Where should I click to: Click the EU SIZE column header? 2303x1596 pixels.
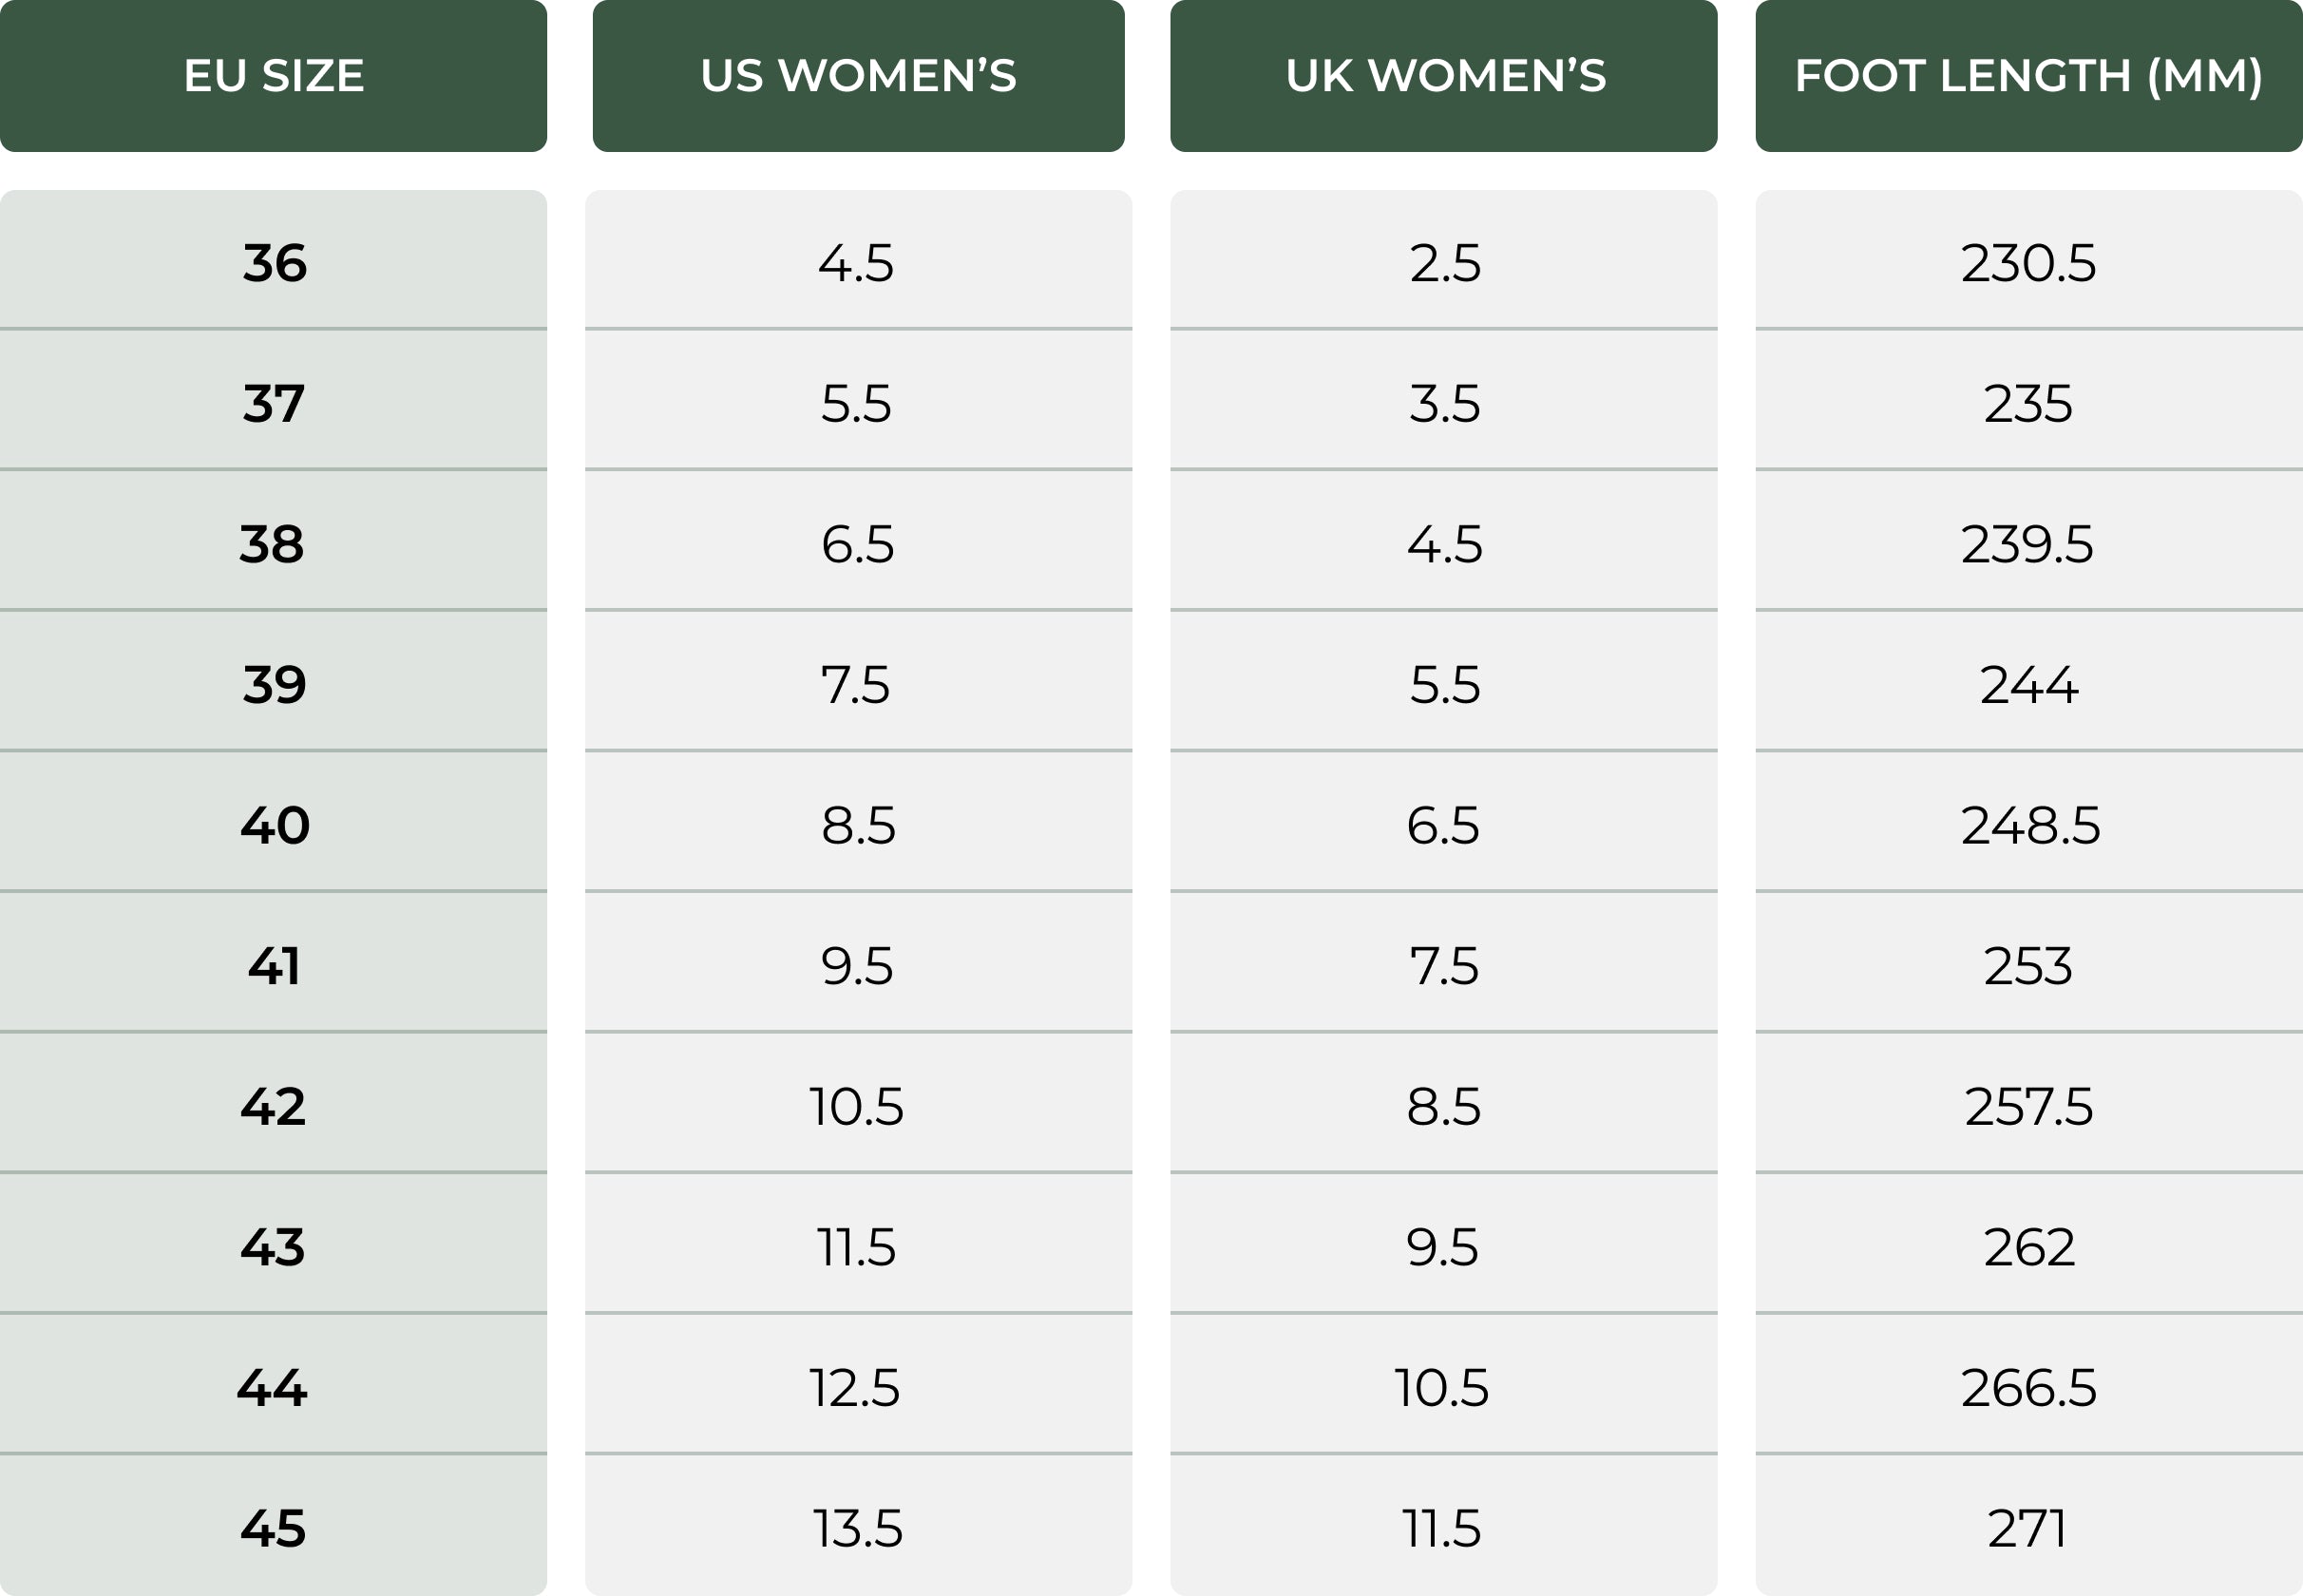(273, 76)
